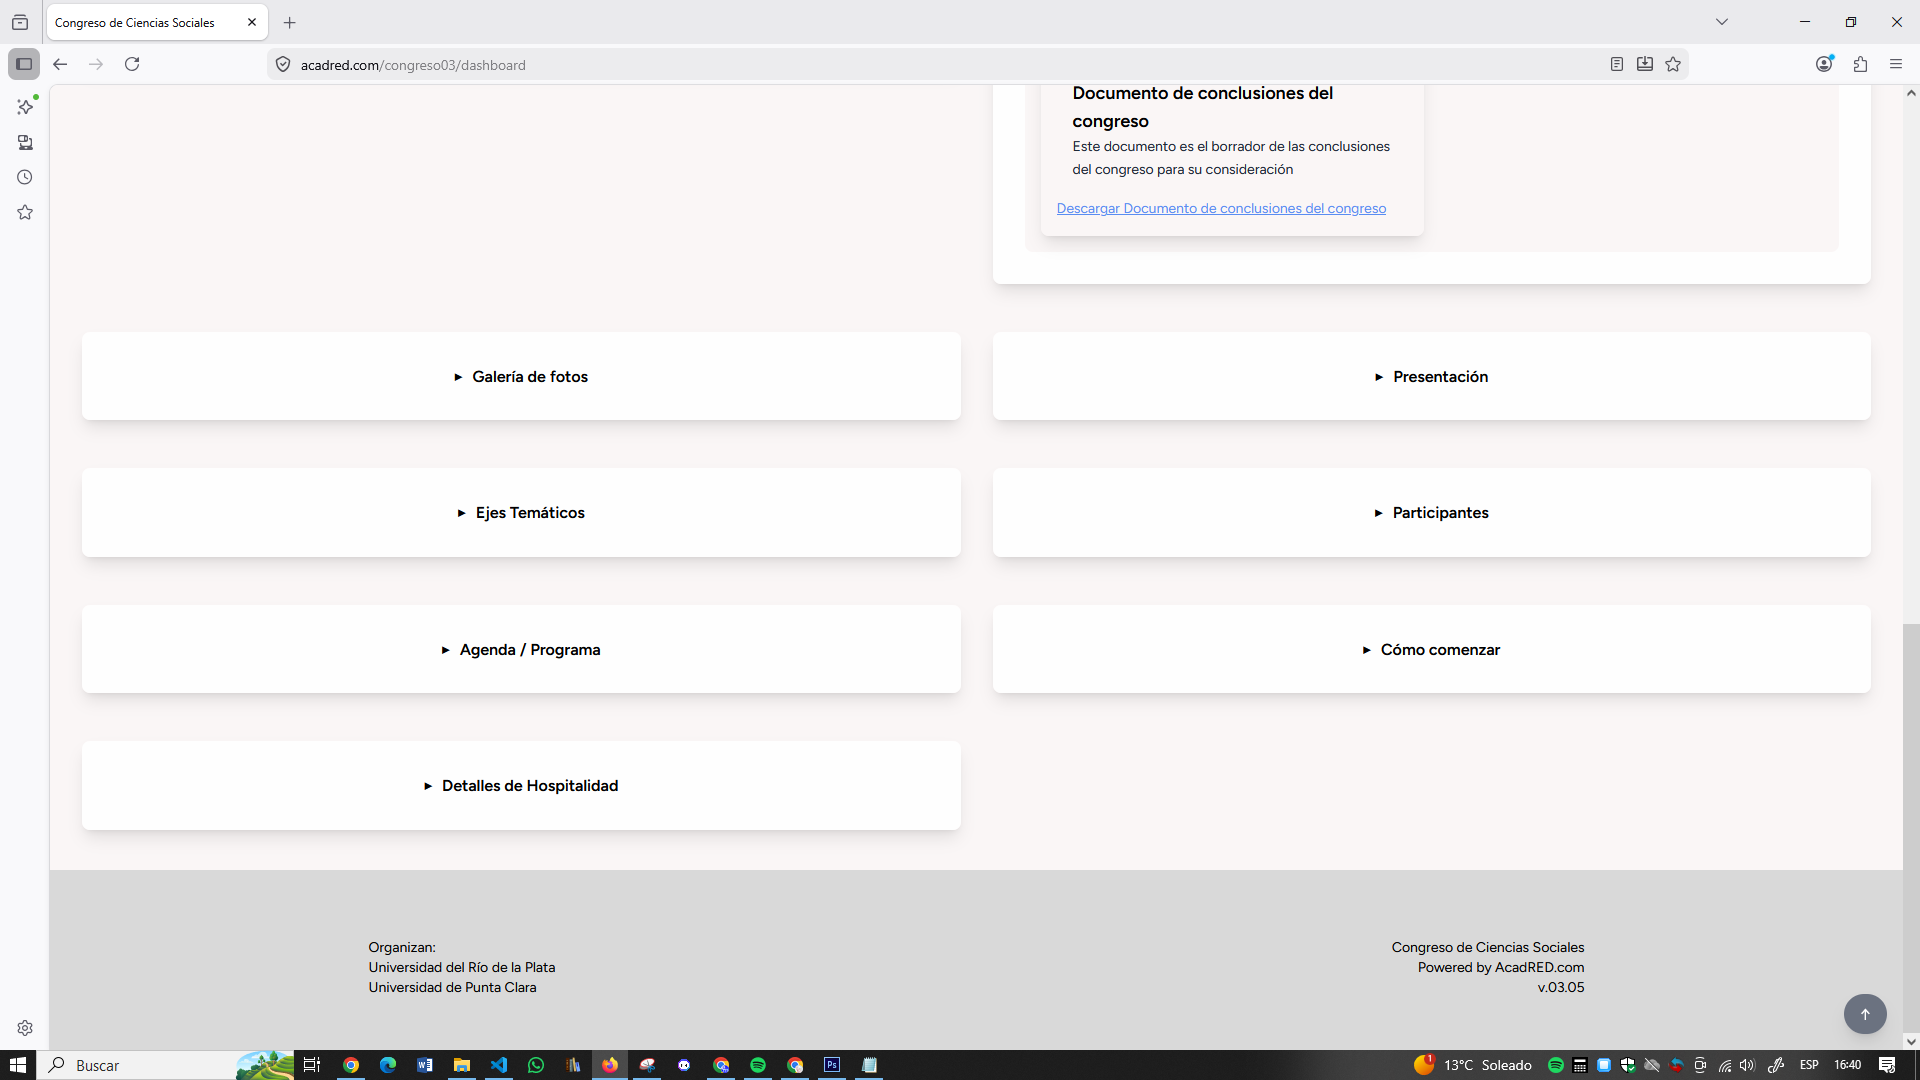Click the page vertical scrollbar thumb
Image resolution: width=1920 pixels, height=1080 pixels.
[x=1911, y=828]
